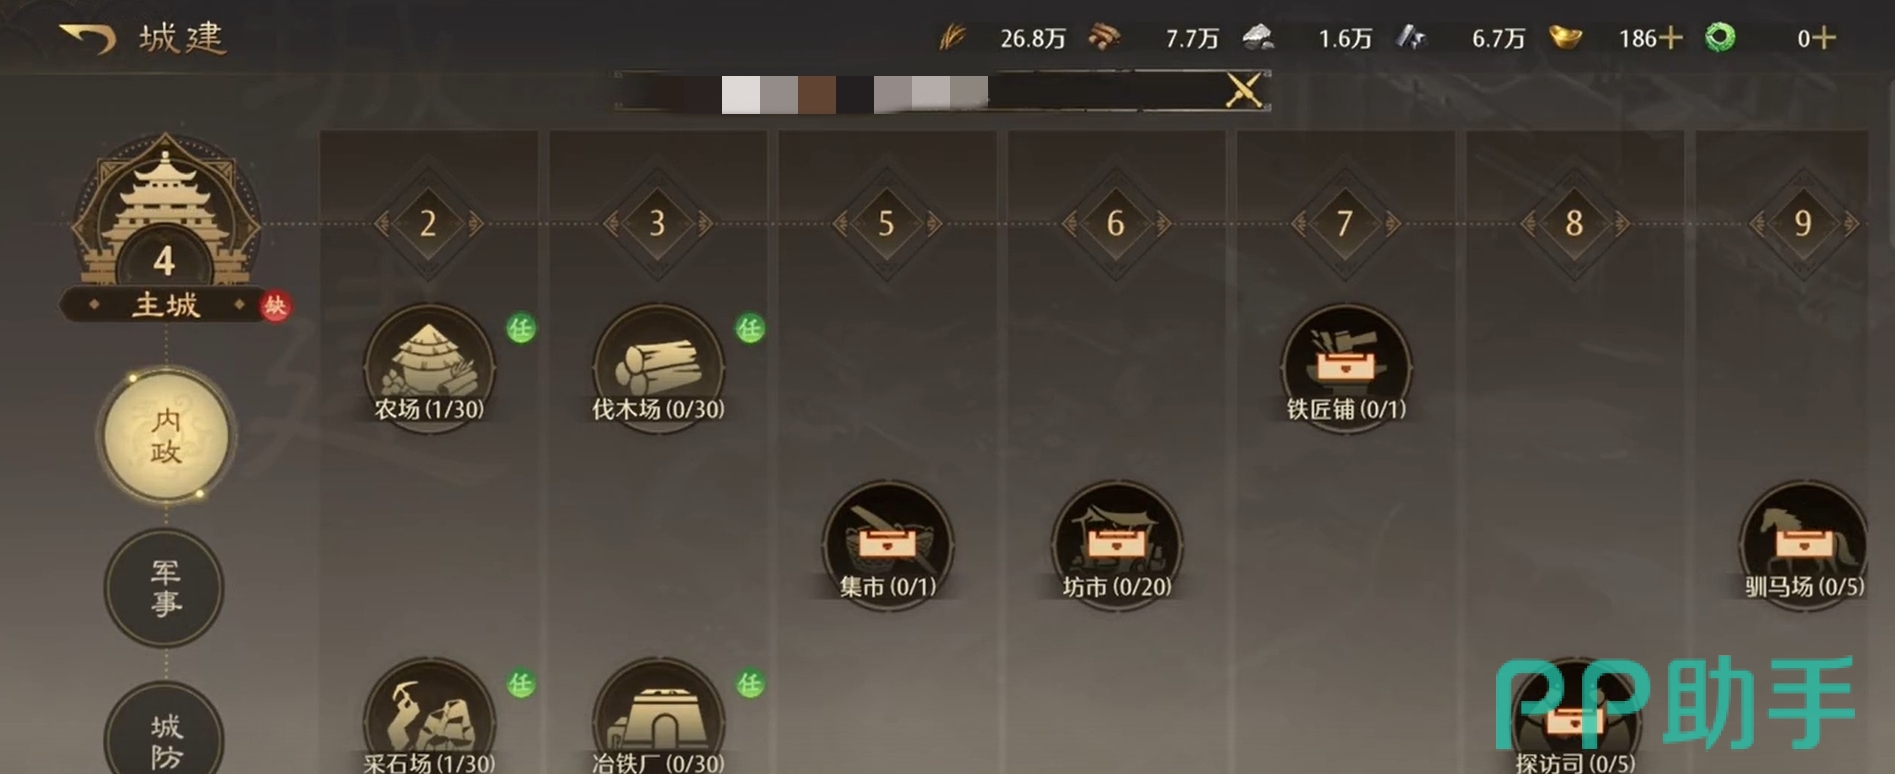Open the 农场 farm building

click(429, 368)
